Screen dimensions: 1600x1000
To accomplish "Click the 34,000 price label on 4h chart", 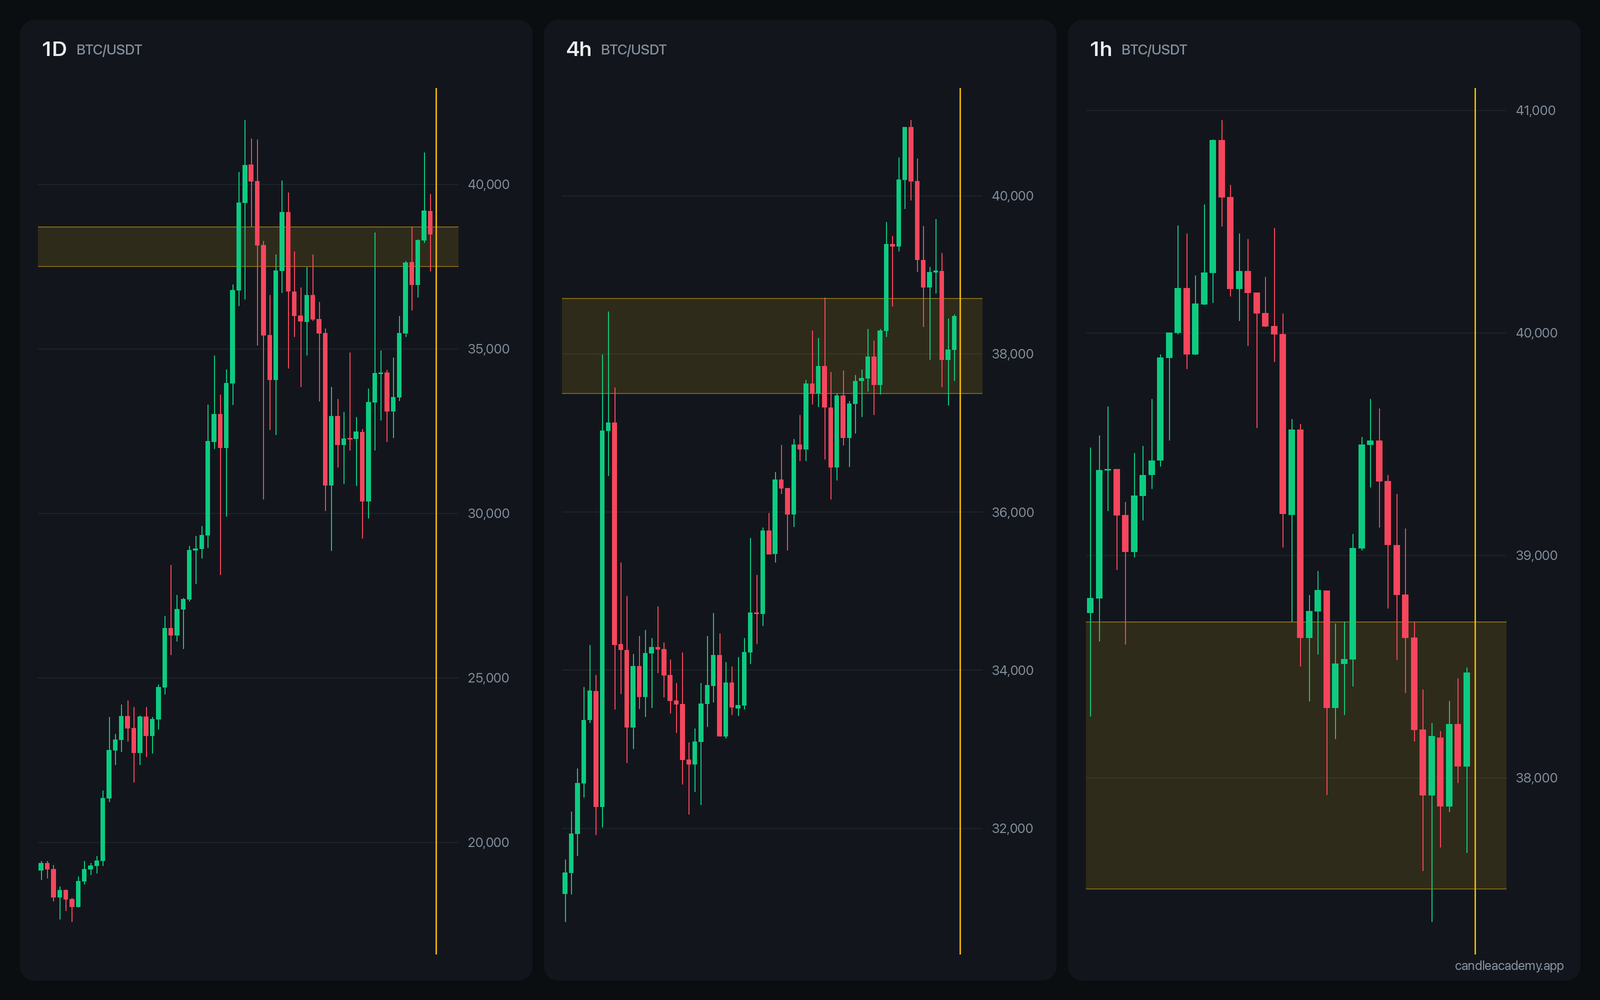I will [1012, 670].
